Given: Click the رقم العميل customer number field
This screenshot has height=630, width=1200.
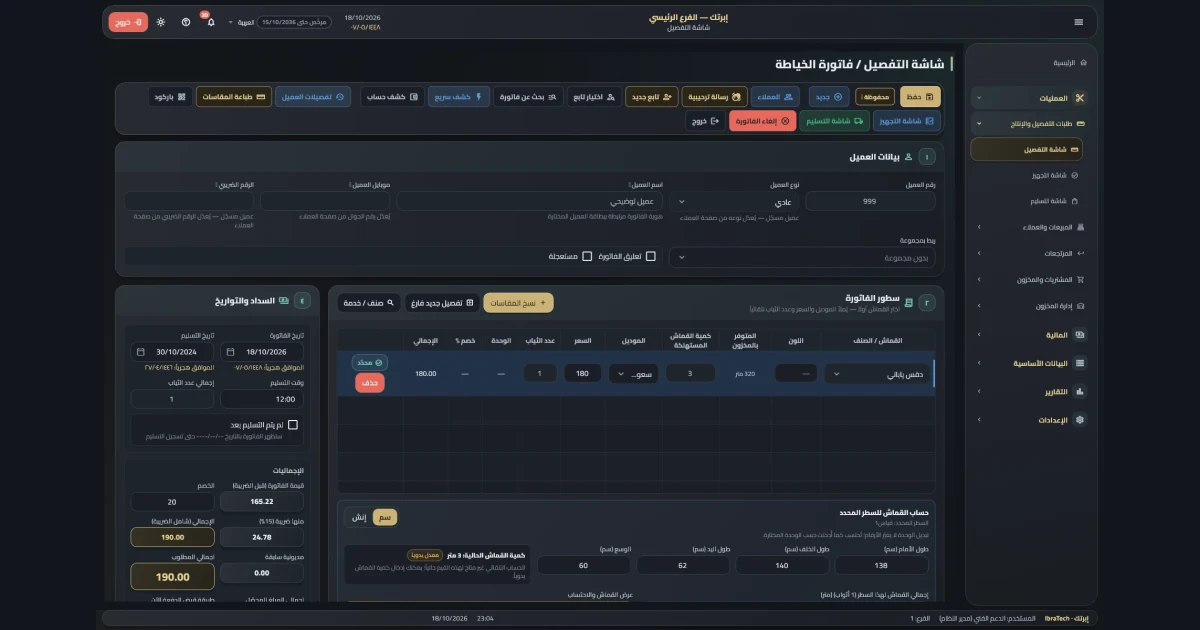Looking at the screenshot, I should tap(870, 202).
